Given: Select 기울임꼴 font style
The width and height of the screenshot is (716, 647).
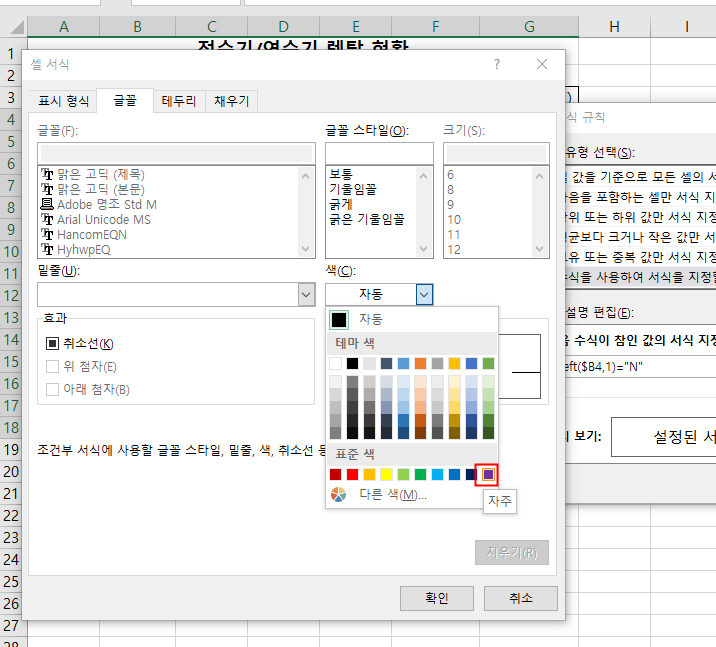Looking at the screenshot, I should tap(353, 189).
